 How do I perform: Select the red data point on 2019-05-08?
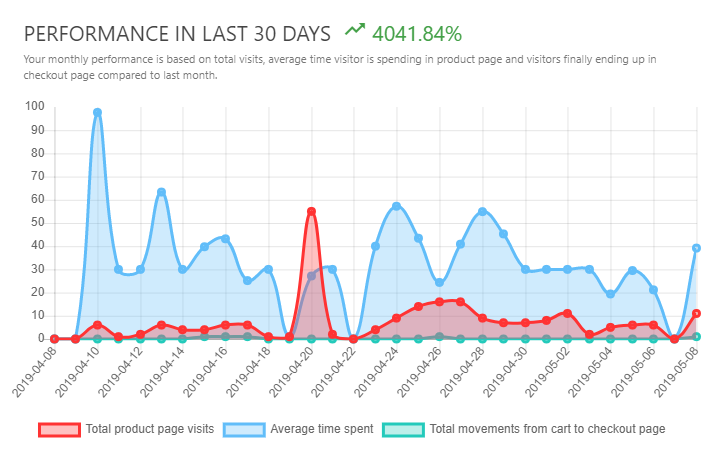pyautogui.click(x=696, y=313)
